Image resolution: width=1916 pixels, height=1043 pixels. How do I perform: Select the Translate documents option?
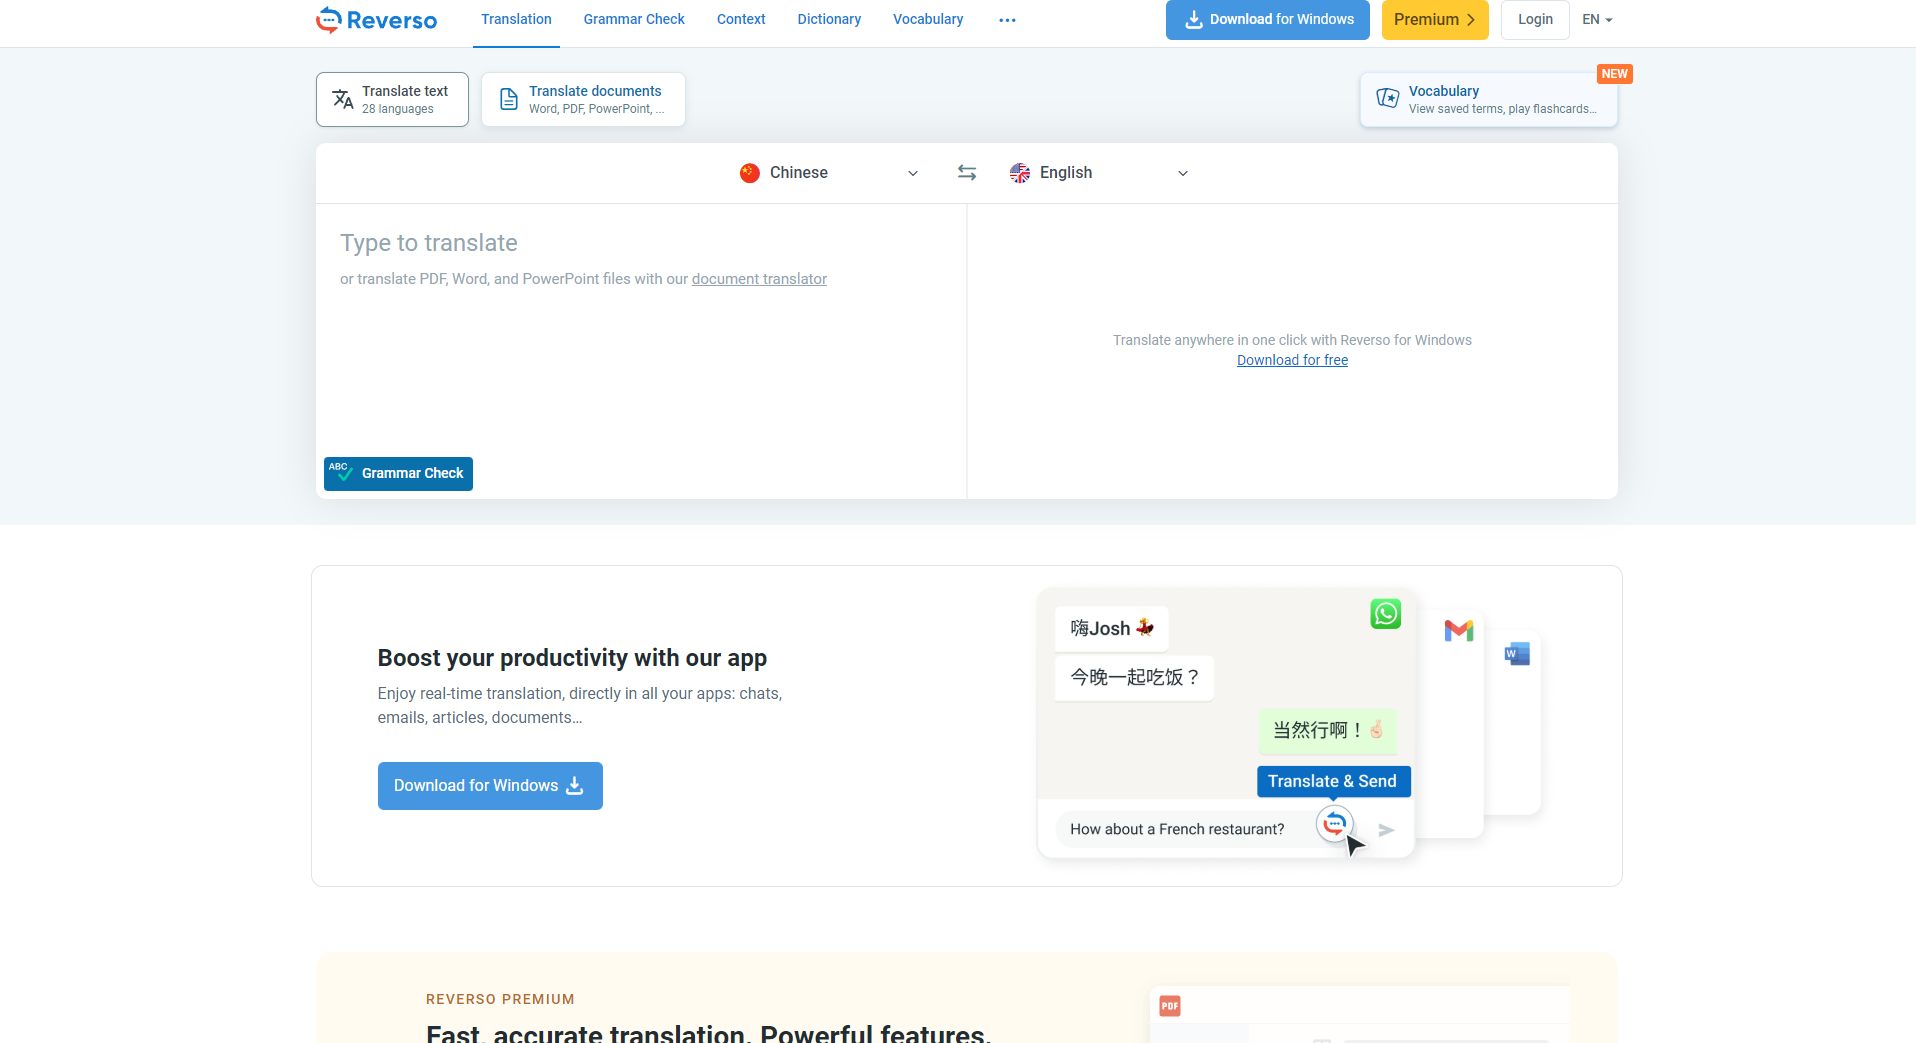tap(583, 99)
